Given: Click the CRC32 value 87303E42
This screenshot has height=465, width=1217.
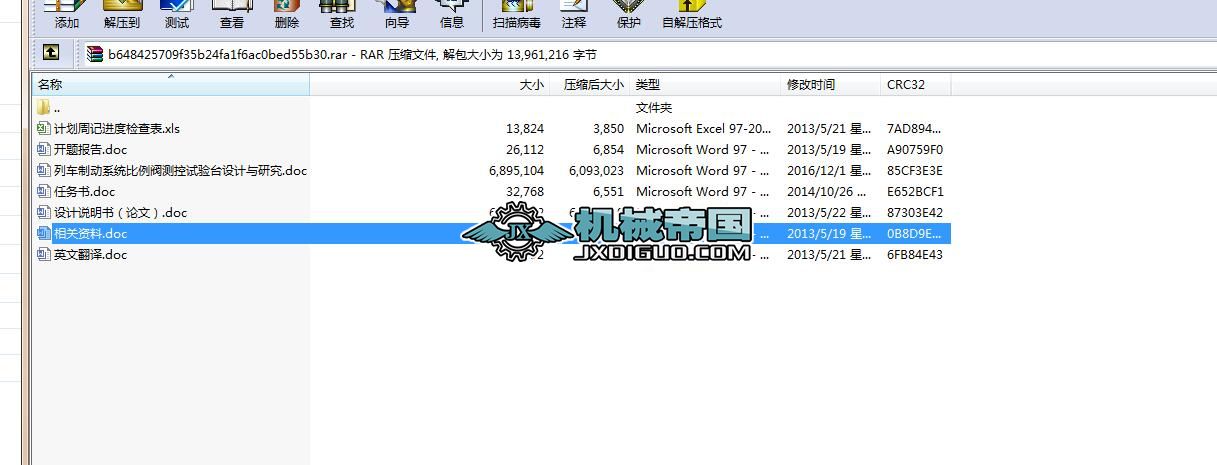Looking at the screenshot, I should pos(915,212).
